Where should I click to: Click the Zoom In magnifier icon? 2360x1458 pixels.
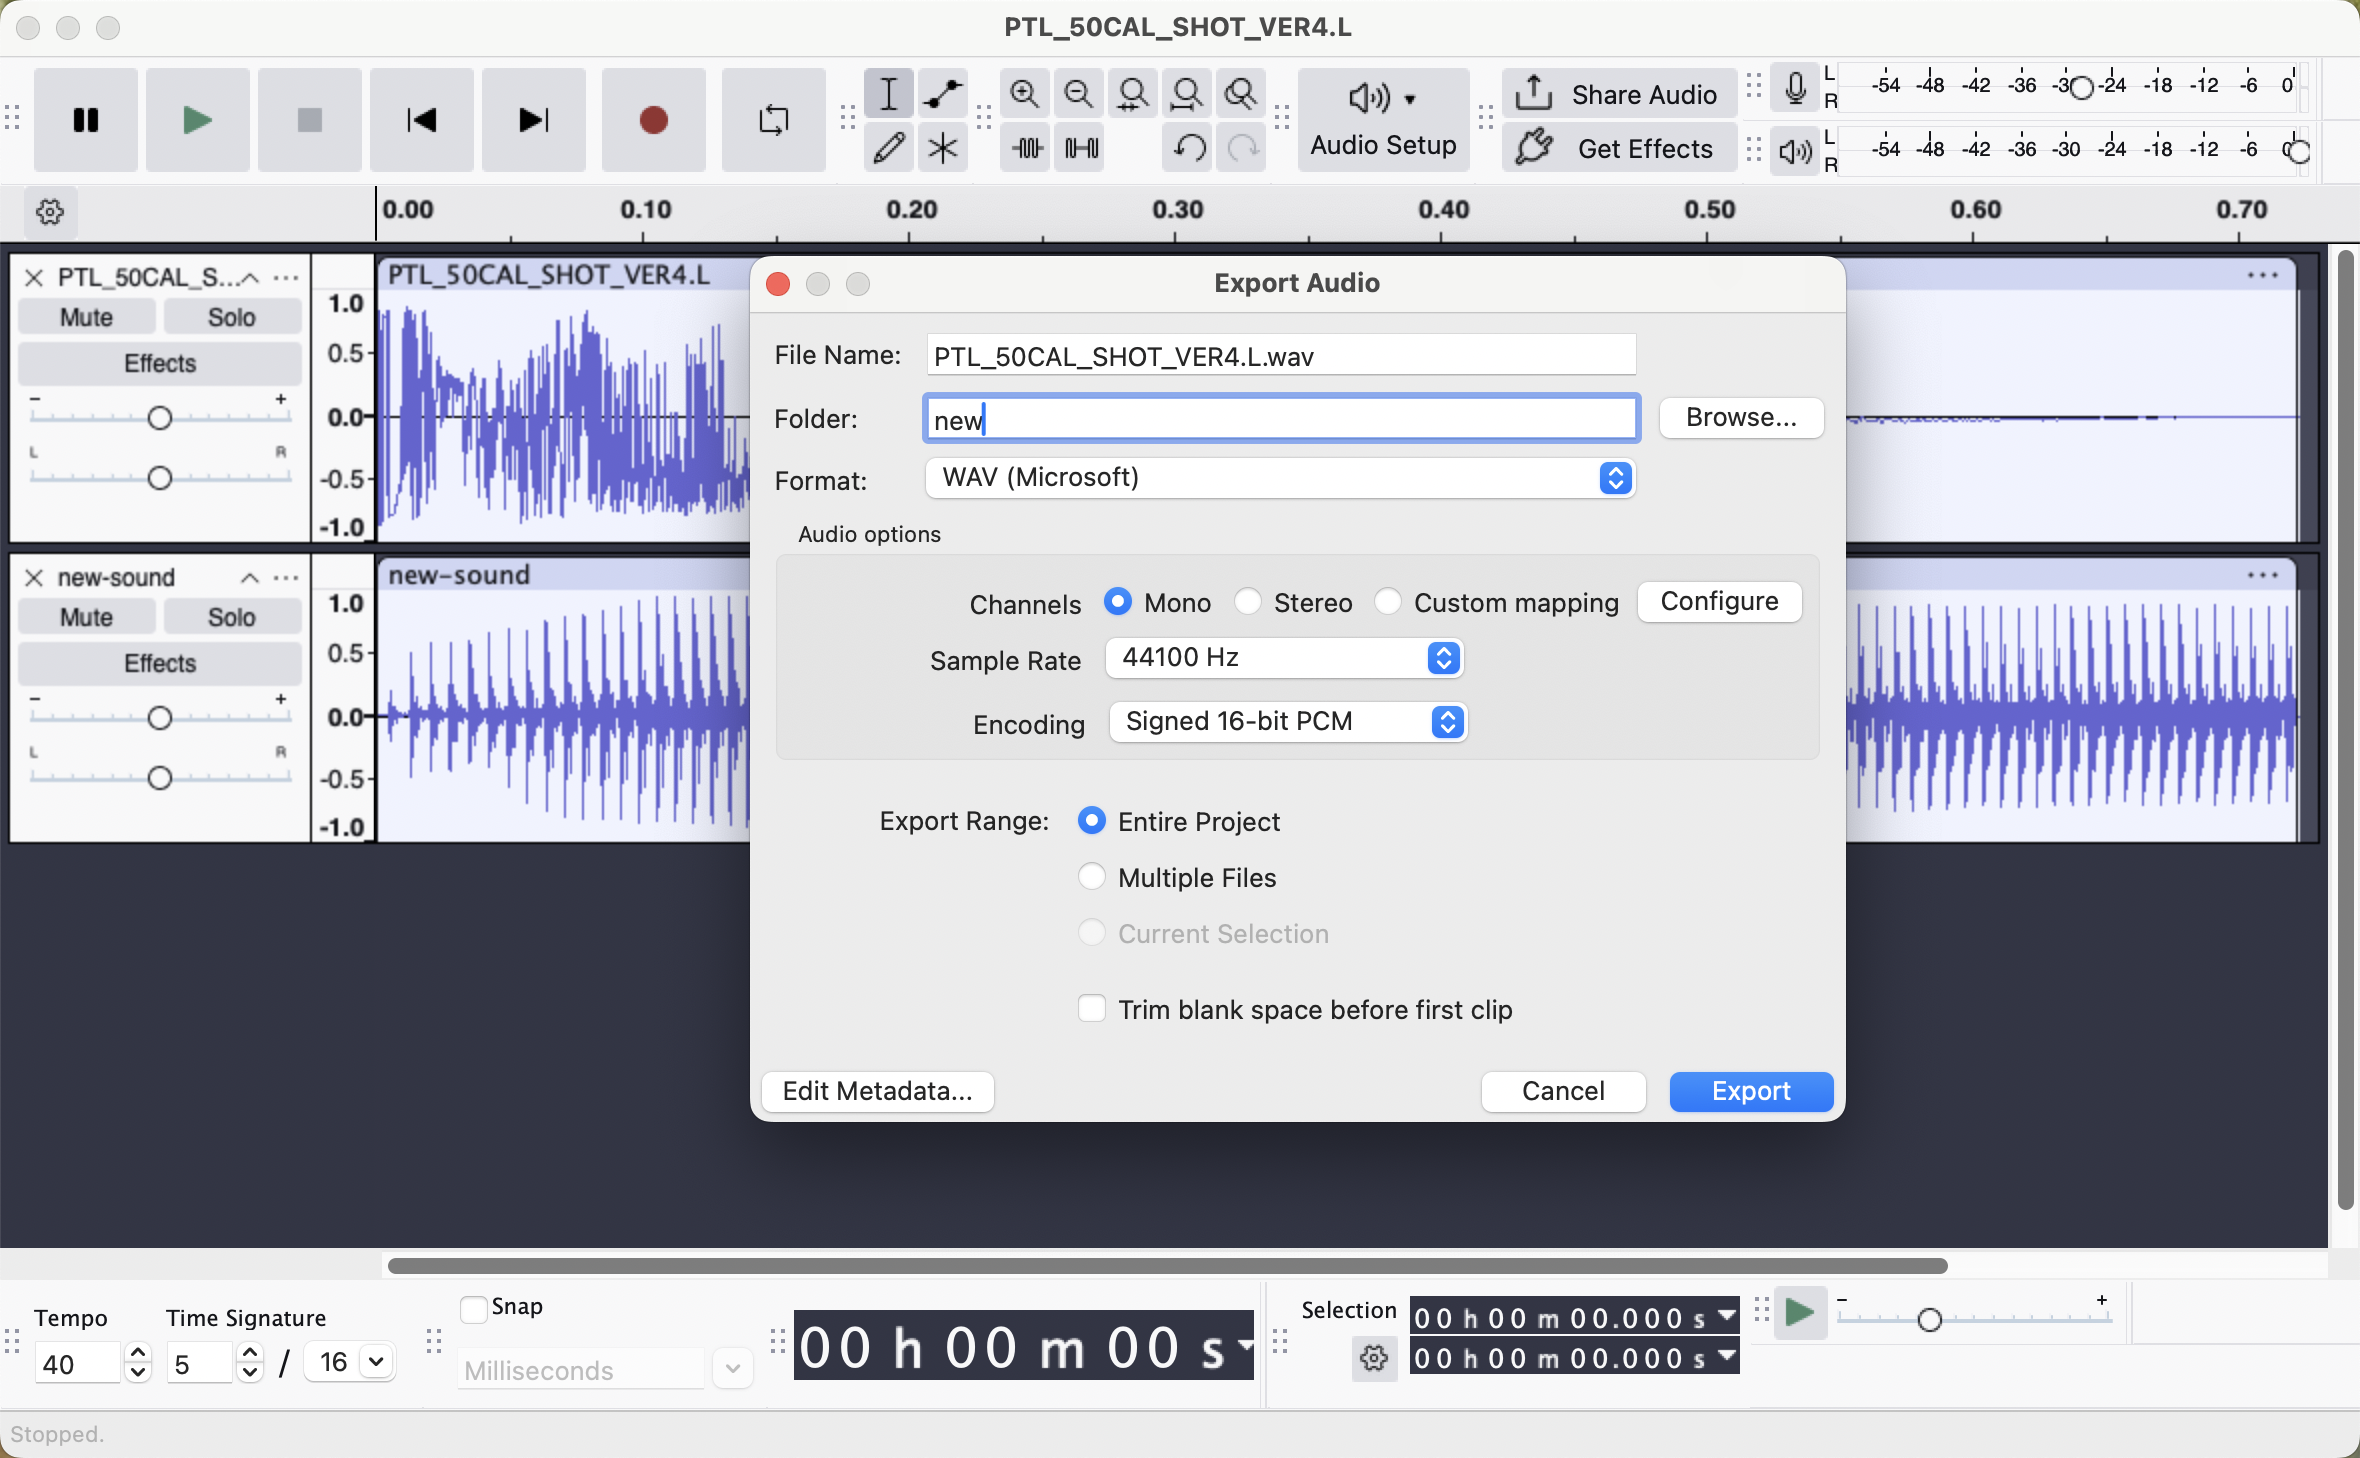click(x=1024, y=94)
